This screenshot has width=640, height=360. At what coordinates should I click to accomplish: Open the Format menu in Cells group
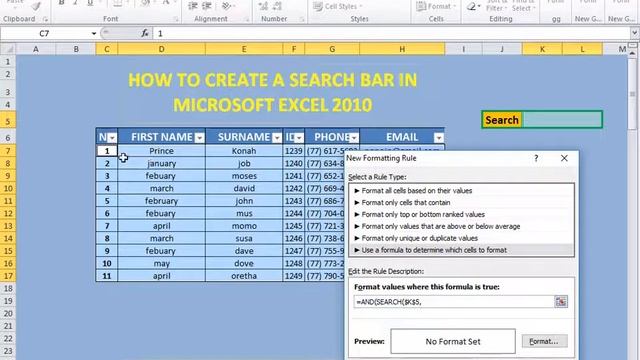click(435, 6)
